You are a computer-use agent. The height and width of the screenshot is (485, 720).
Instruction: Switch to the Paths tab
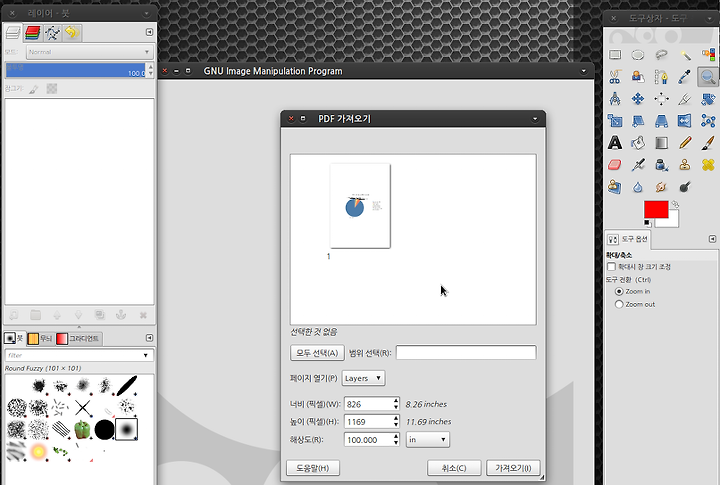[x=52, y=33]
